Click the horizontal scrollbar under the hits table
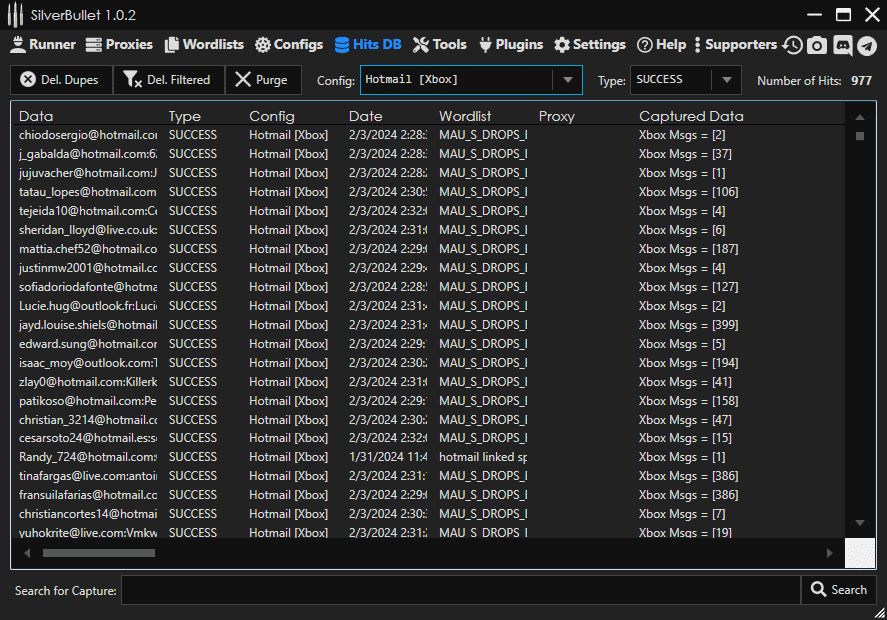The height and width of the screenshot is (620, 887). (98, 552)
